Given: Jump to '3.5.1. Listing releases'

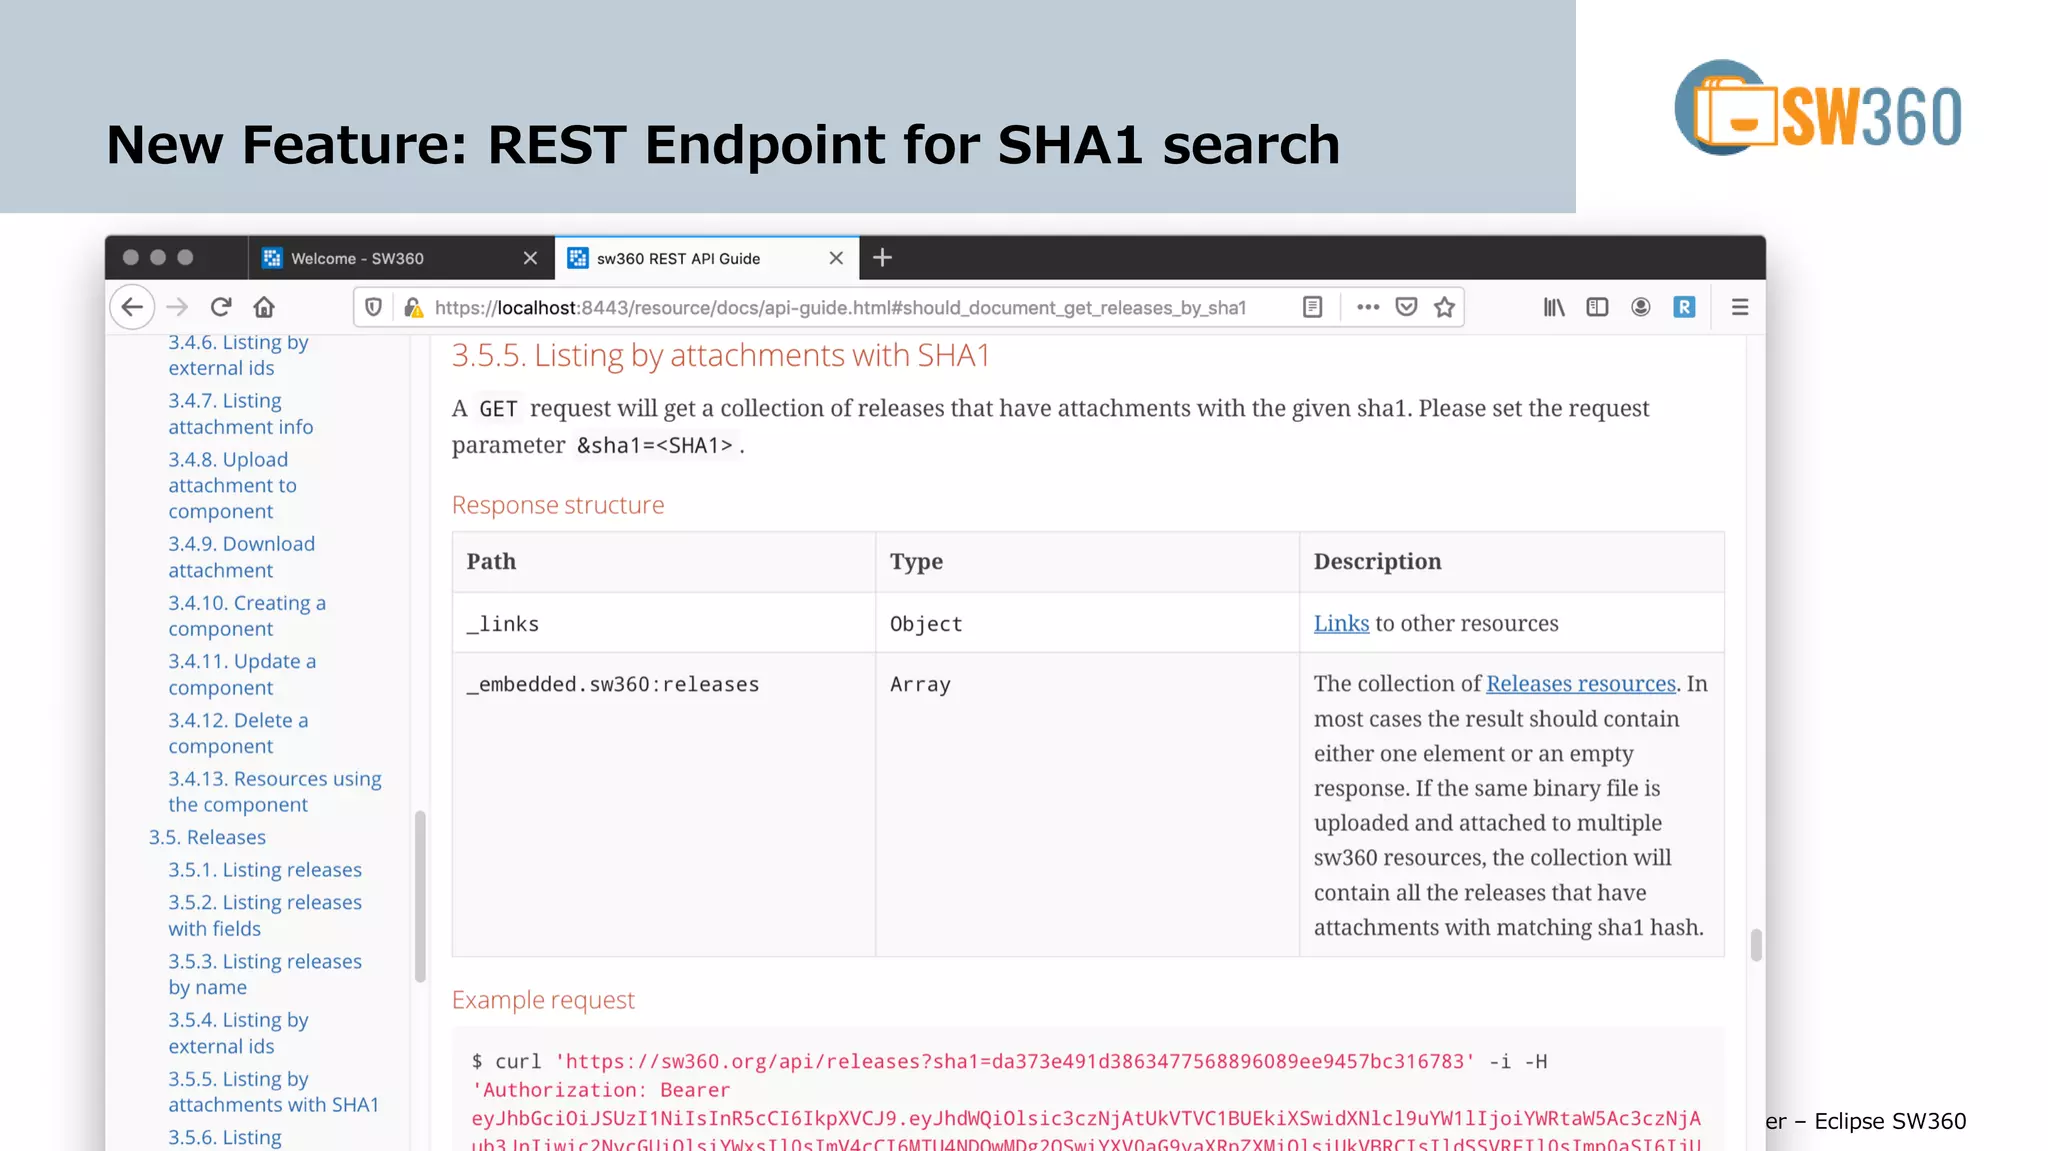Looking at the screenshot, I should 265,870.
